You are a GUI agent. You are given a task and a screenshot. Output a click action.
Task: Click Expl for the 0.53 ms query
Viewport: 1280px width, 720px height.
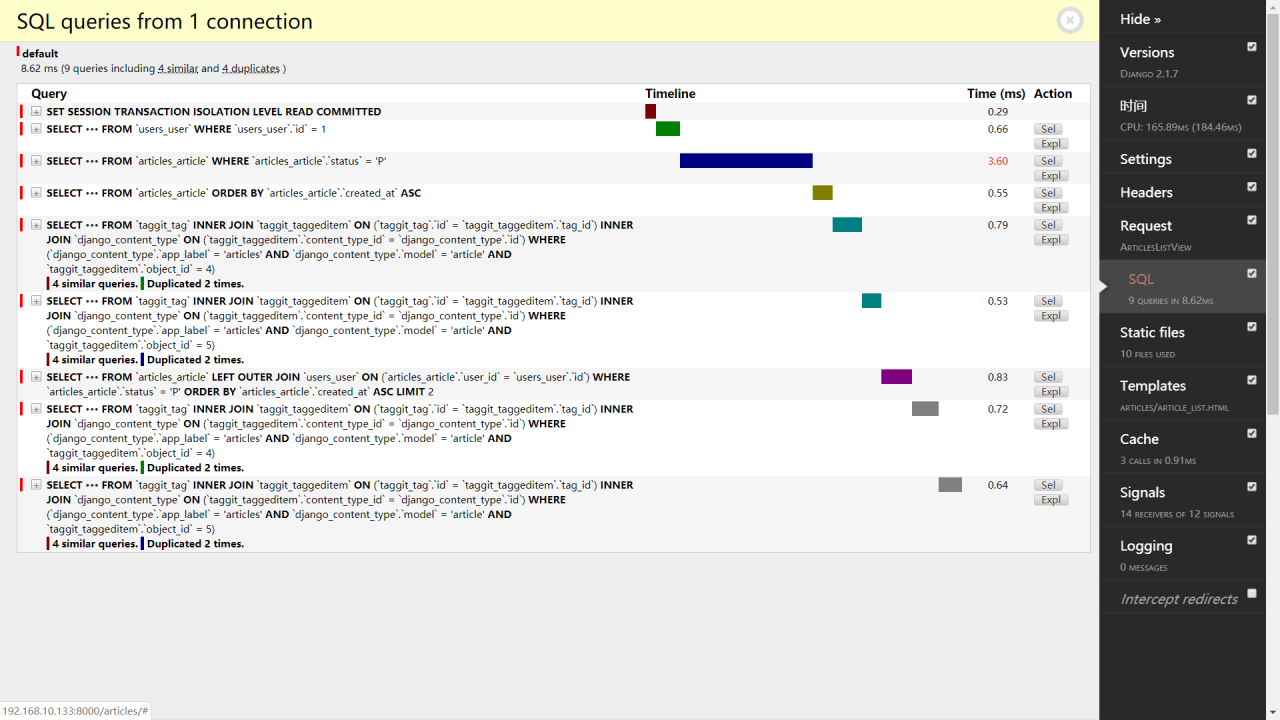click(1051, 316)
